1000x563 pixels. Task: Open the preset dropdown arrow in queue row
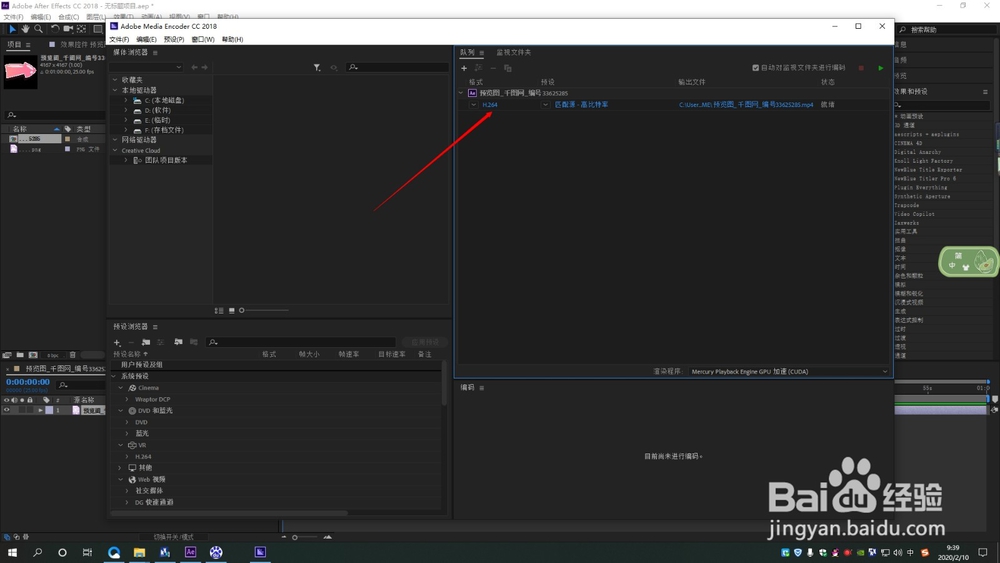[545, 105]
